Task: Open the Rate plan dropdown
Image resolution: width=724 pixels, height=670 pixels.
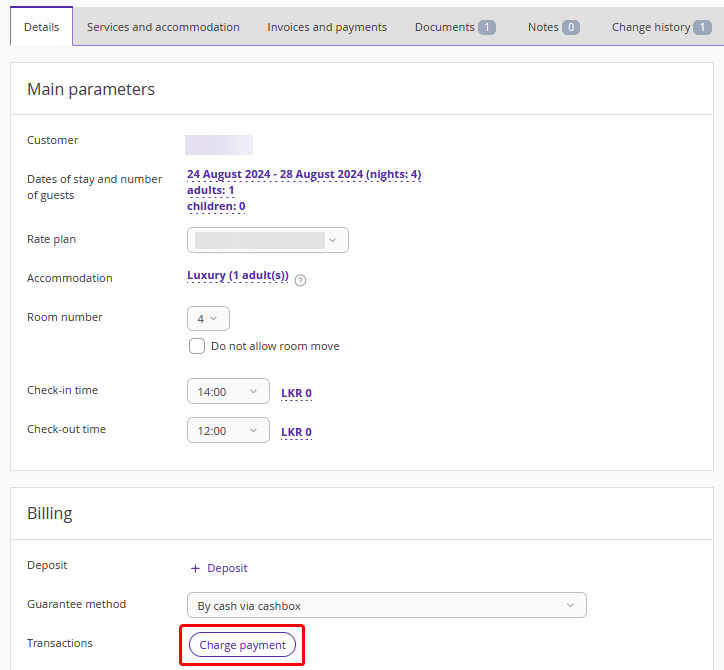Action: click(267, 240)
